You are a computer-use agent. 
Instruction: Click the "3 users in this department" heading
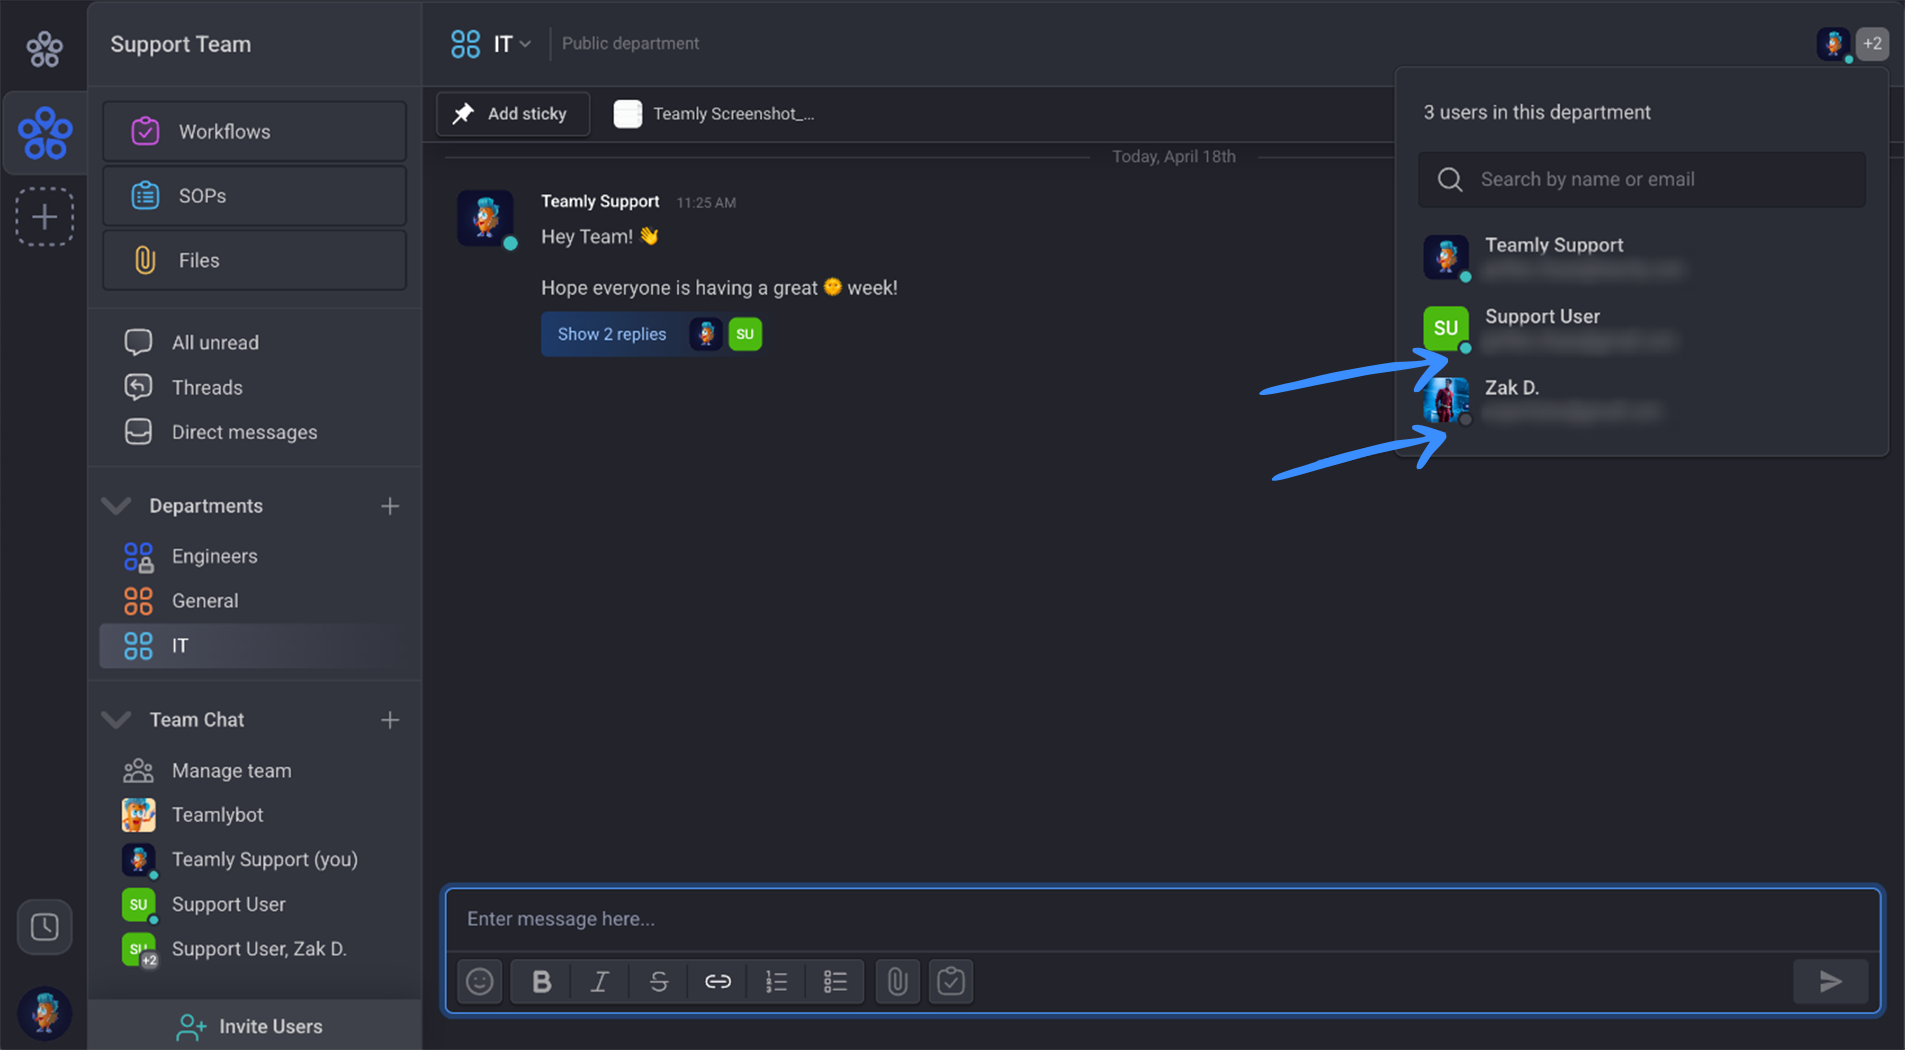click(1537, 112)
